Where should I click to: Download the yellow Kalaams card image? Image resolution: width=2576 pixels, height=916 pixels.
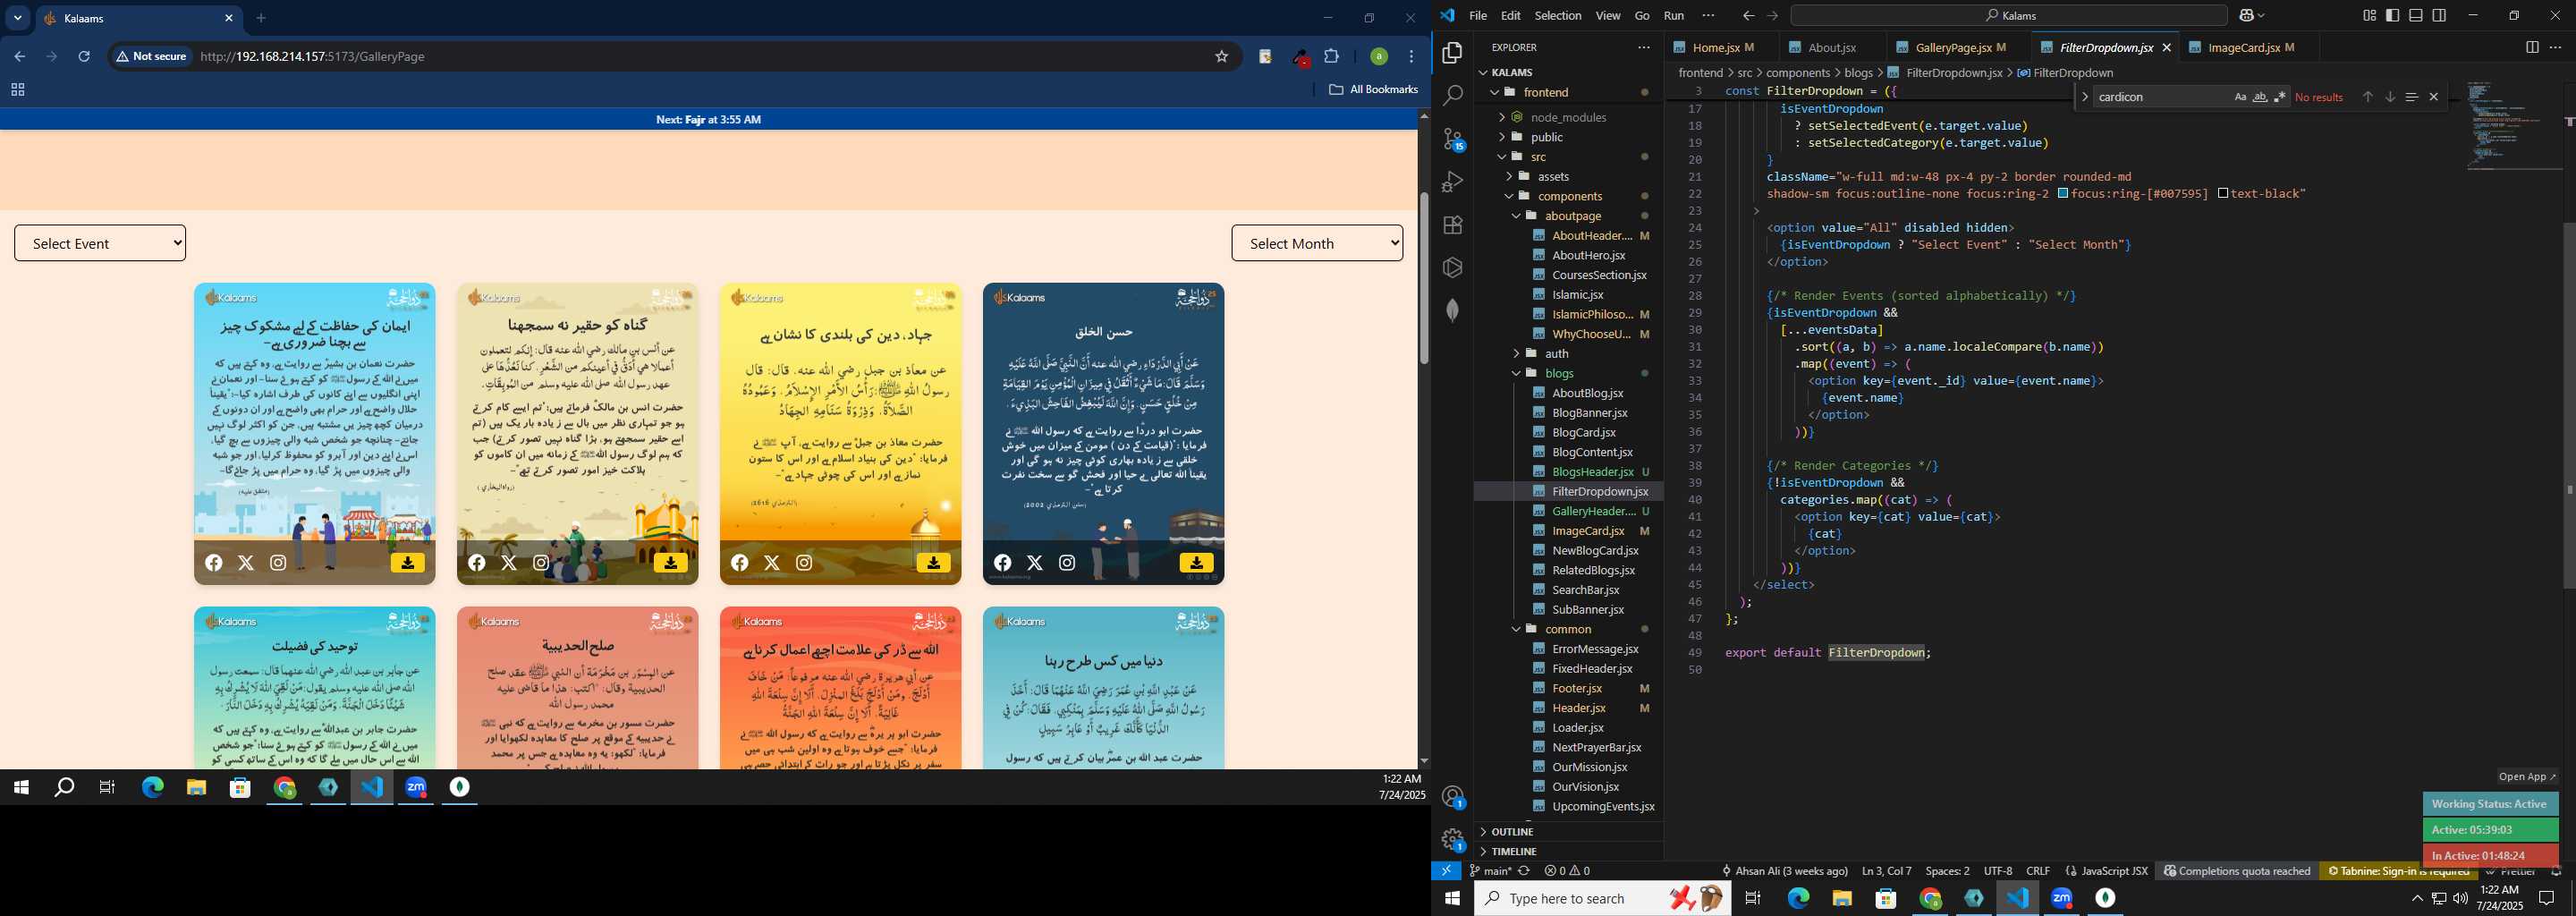coord(933,563)
